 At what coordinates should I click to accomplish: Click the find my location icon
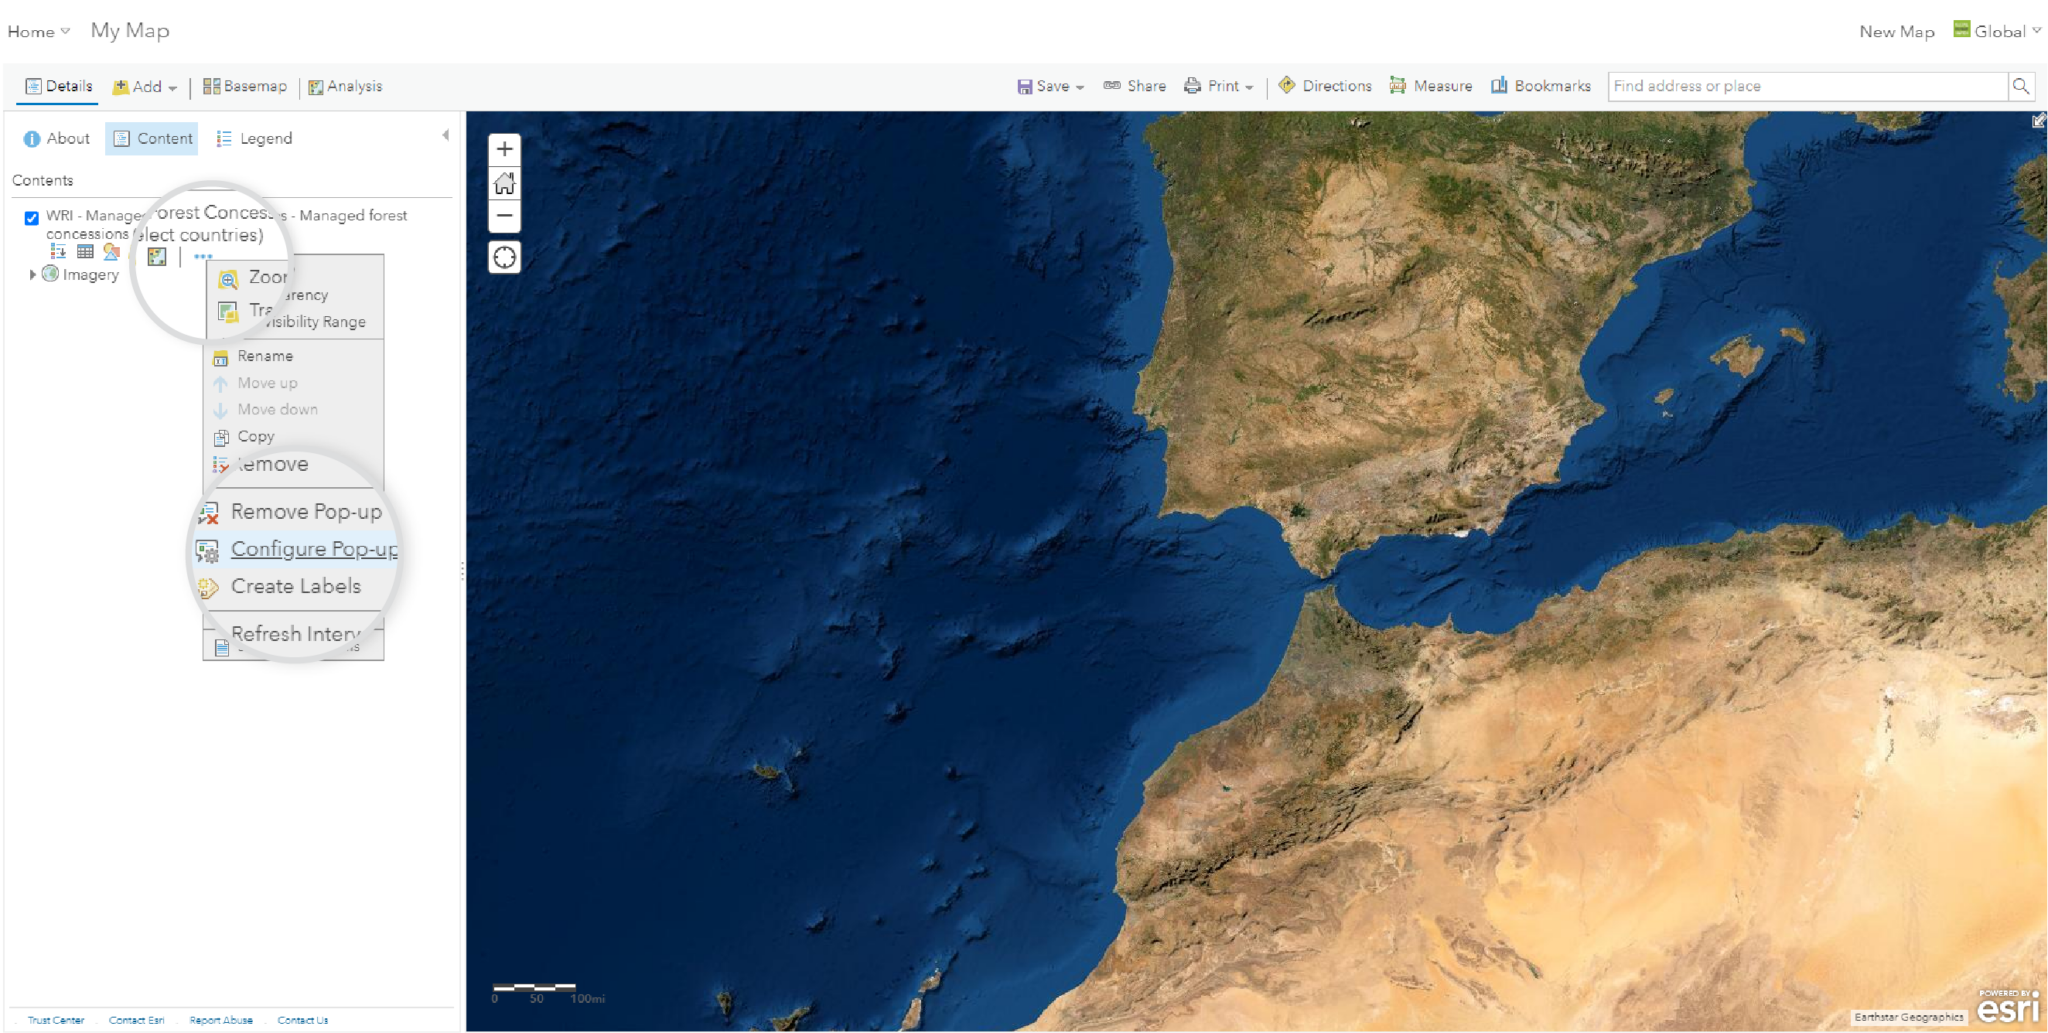pos(505,258)
